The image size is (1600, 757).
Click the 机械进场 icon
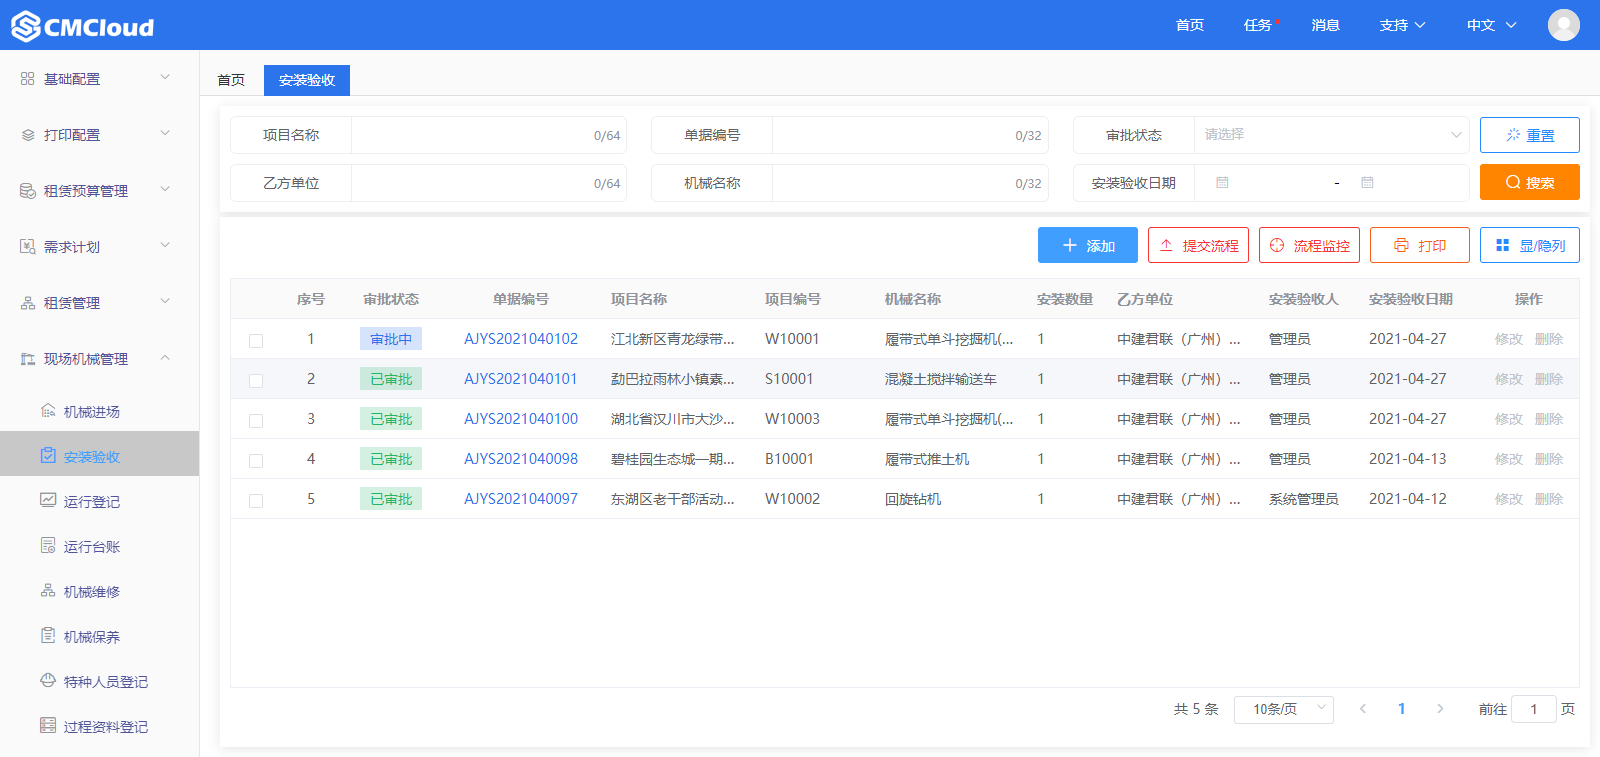48,410
